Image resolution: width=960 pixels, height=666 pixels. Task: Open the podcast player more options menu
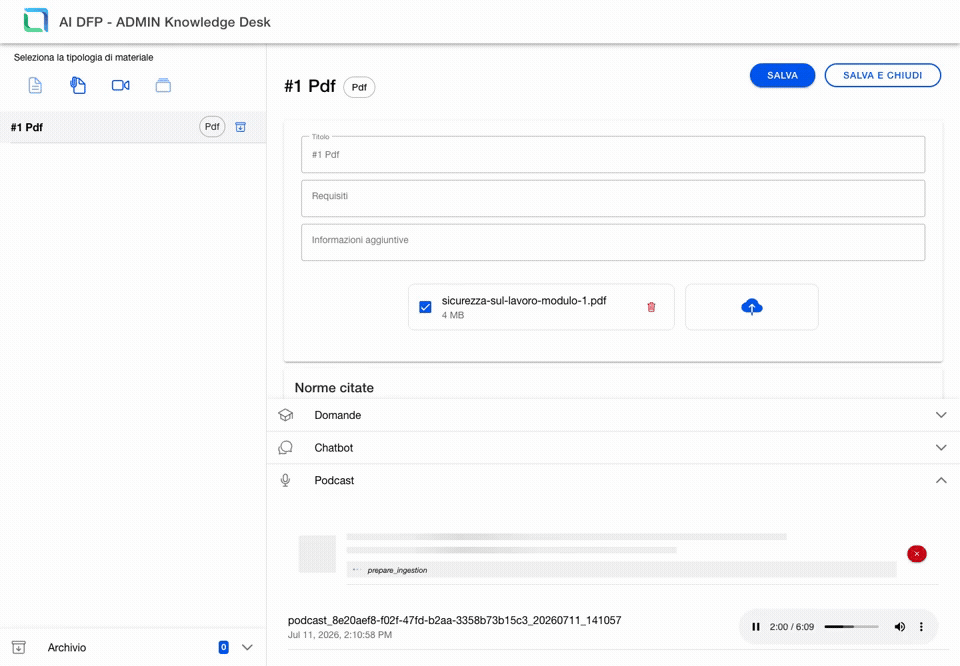click(x=921, y=627)
